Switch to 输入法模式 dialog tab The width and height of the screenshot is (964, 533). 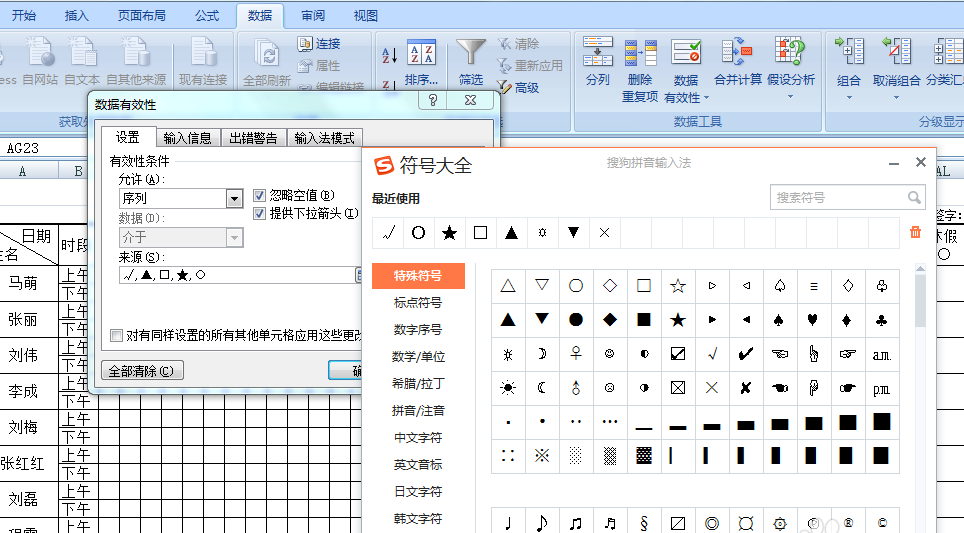[x=325, y=138]
